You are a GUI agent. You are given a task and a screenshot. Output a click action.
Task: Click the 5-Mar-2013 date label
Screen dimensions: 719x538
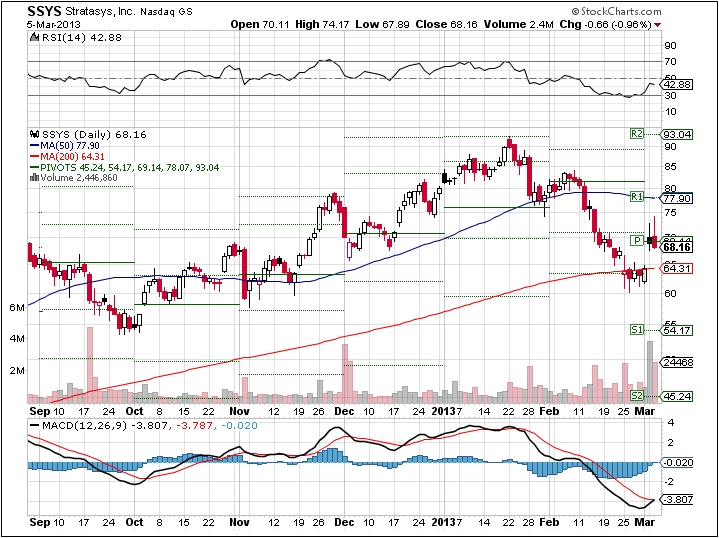point(53,24)
